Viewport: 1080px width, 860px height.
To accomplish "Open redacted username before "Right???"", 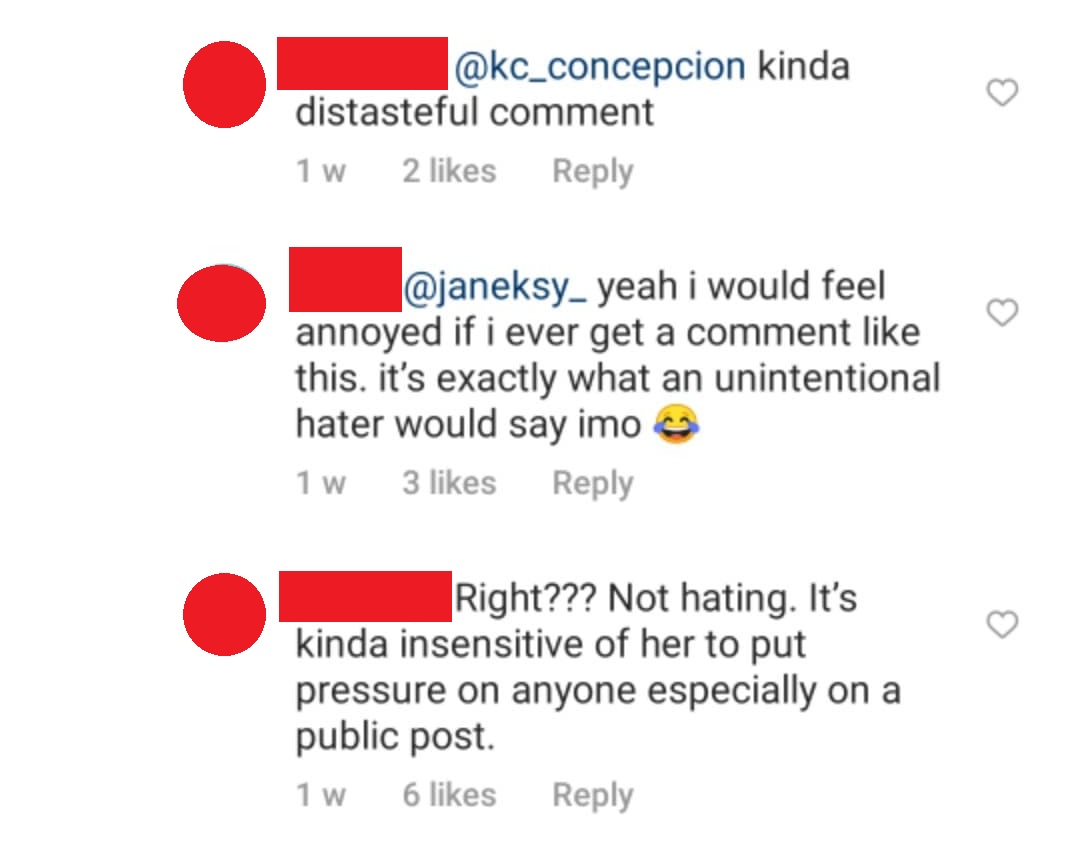I will point(366,596).
